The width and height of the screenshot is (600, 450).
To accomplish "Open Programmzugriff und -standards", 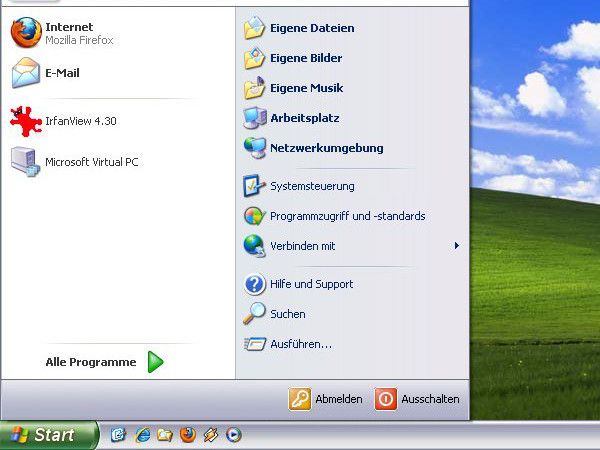I will [x=352, y=216].
